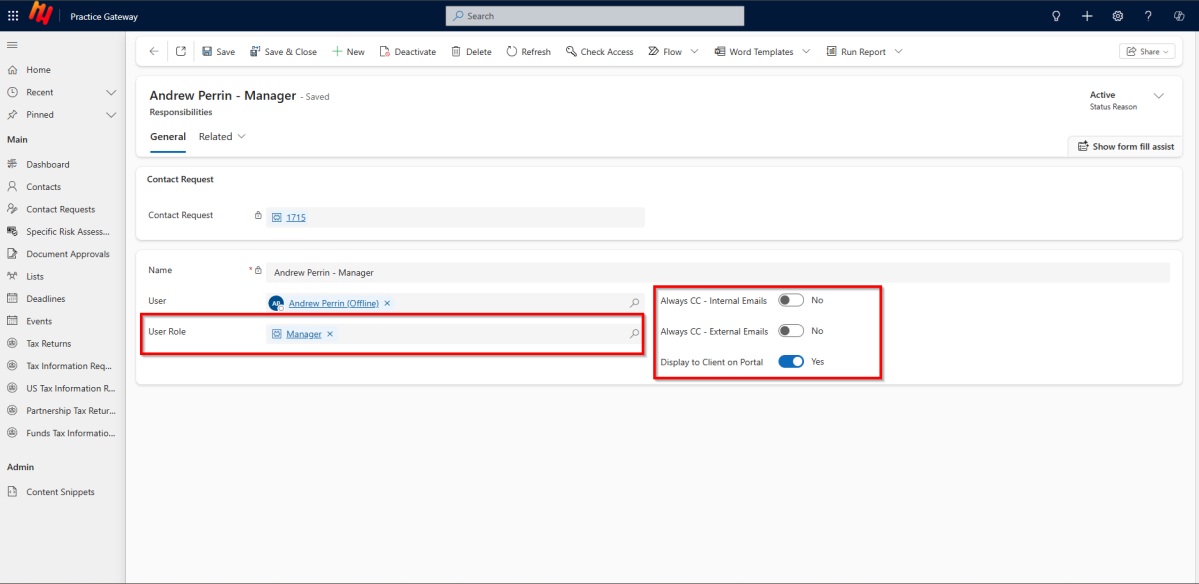Click the Save toolbar button
The width and height of the screenshot is (1199, 584).
(219, 51)
